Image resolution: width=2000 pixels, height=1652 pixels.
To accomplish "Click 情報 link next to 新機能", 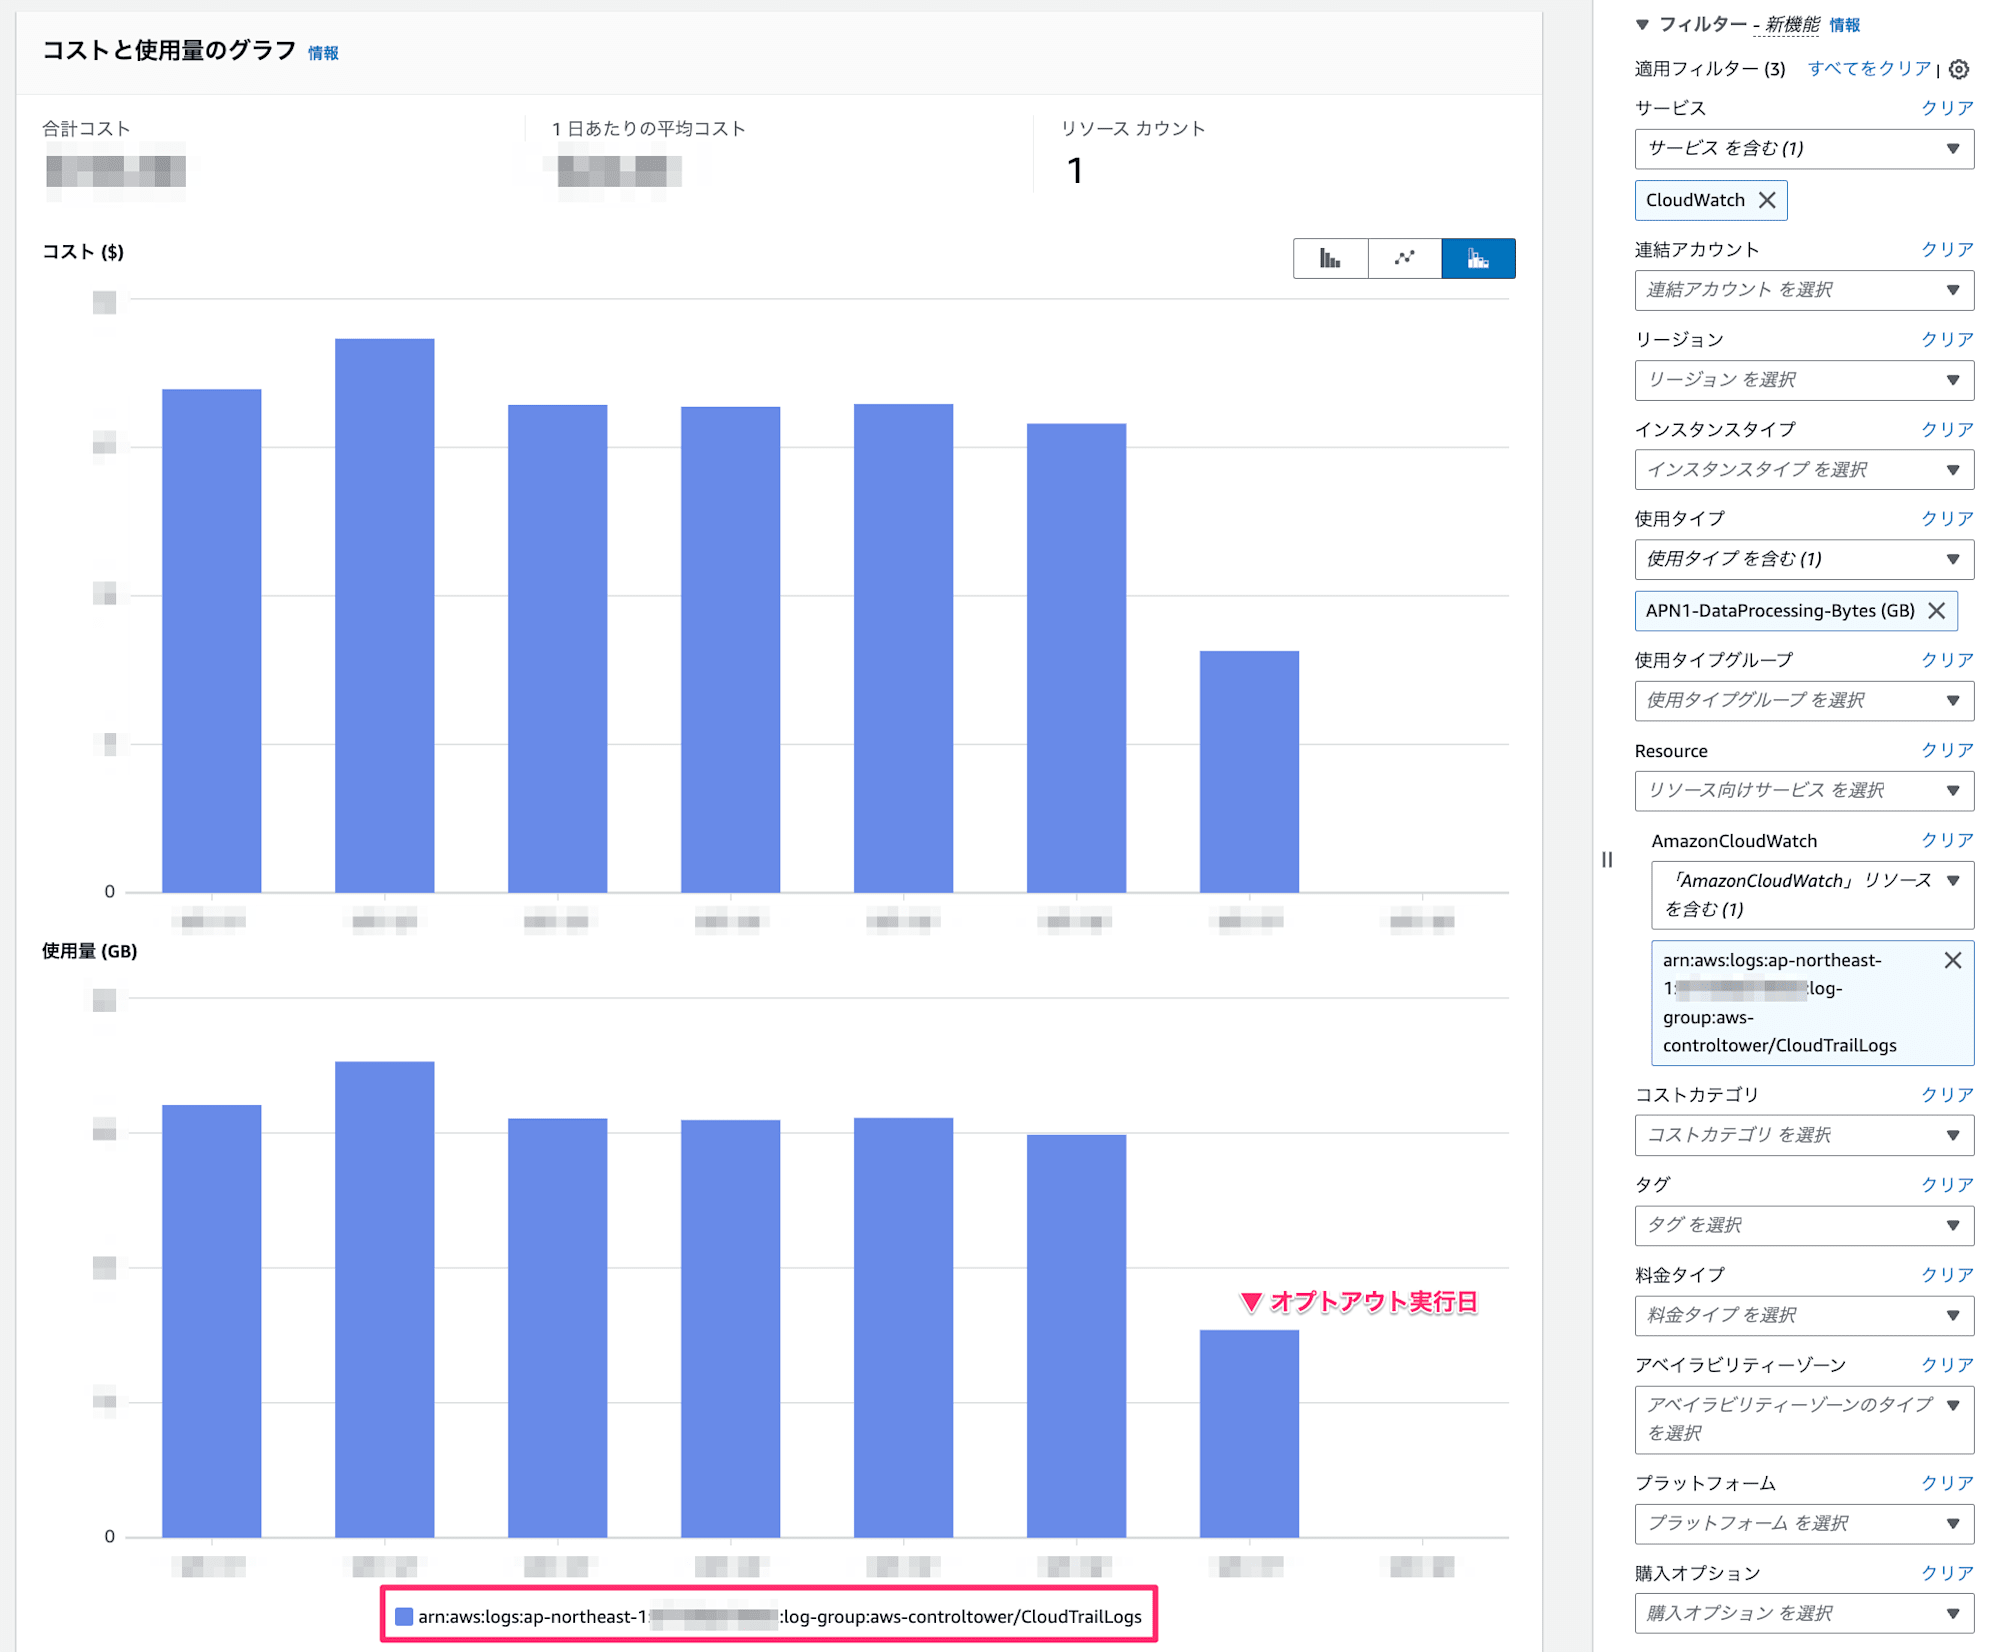I will (1844, 25).
